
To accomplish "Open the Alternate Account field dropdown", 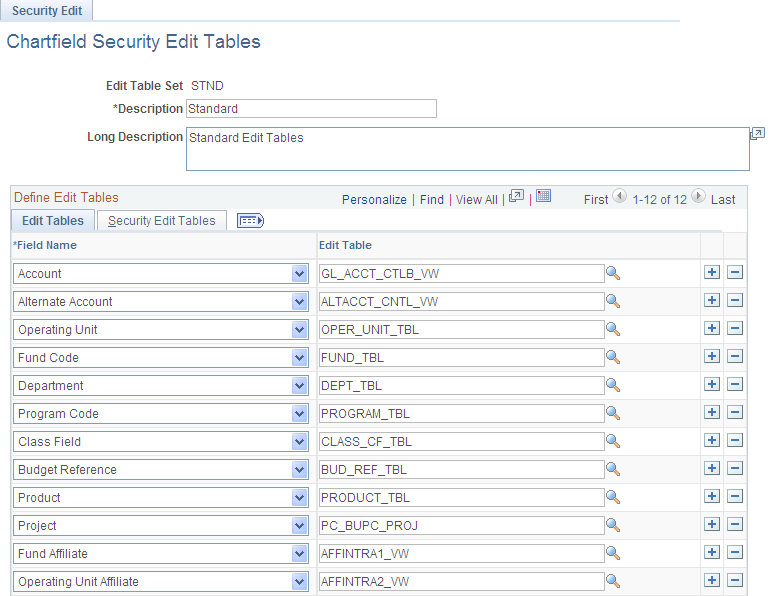I will (299, 301).
